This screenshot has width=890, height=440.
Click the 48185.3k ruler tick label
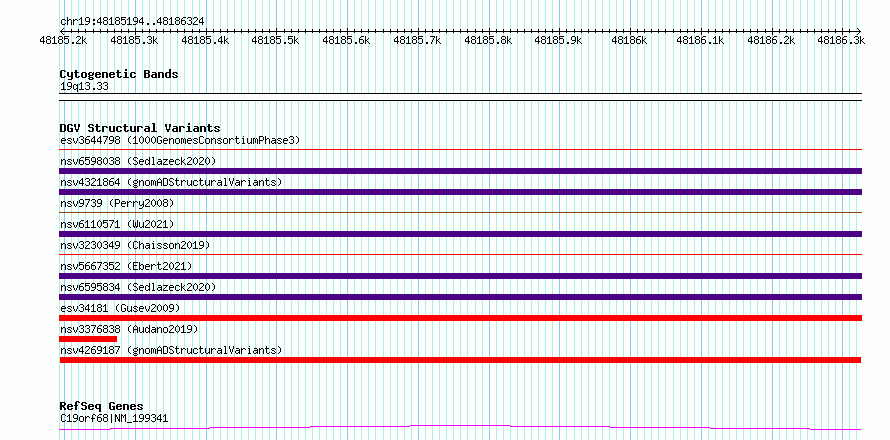pos(134,40)
